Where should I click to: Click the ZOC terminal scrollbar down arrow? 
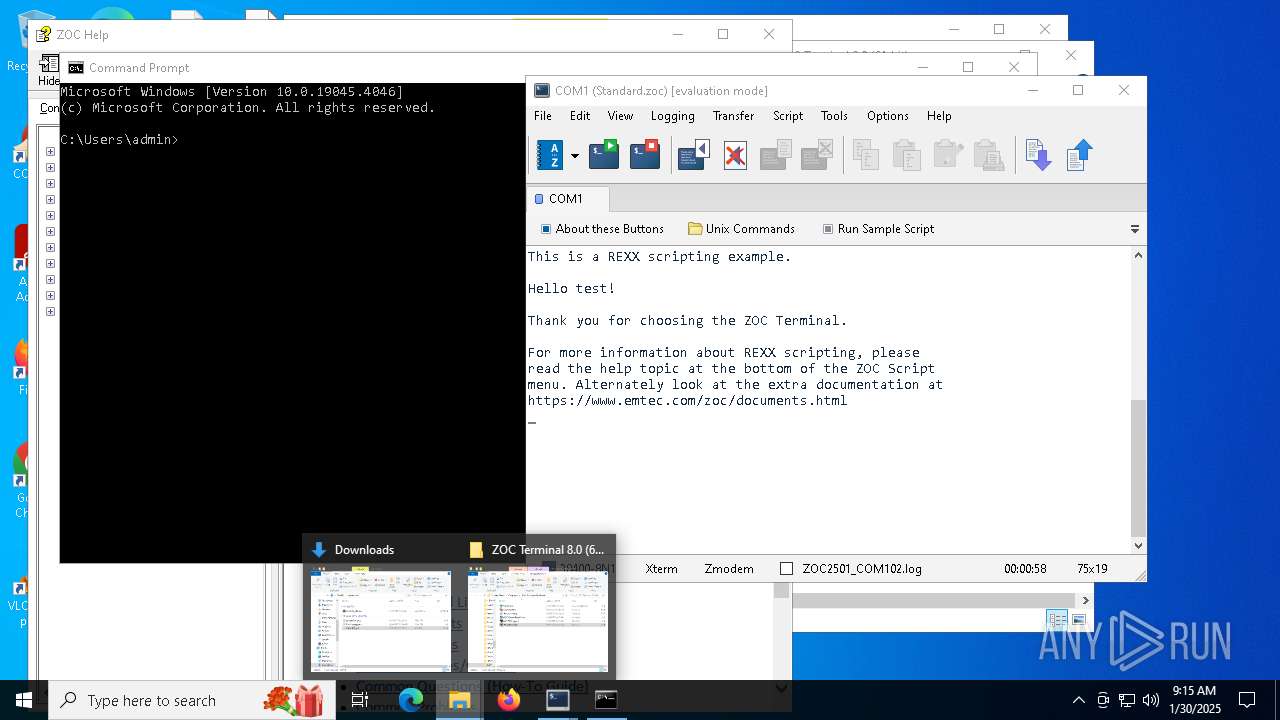click(x=1138, y=546)
